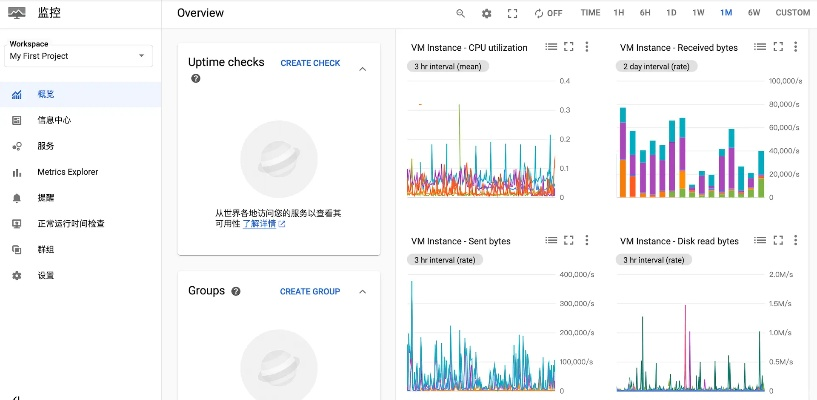This screenshot has width=817, height=400.
Task: Toggle auto-refresh OFF switch
Action: pyautogui.click(x=548, y=14)
